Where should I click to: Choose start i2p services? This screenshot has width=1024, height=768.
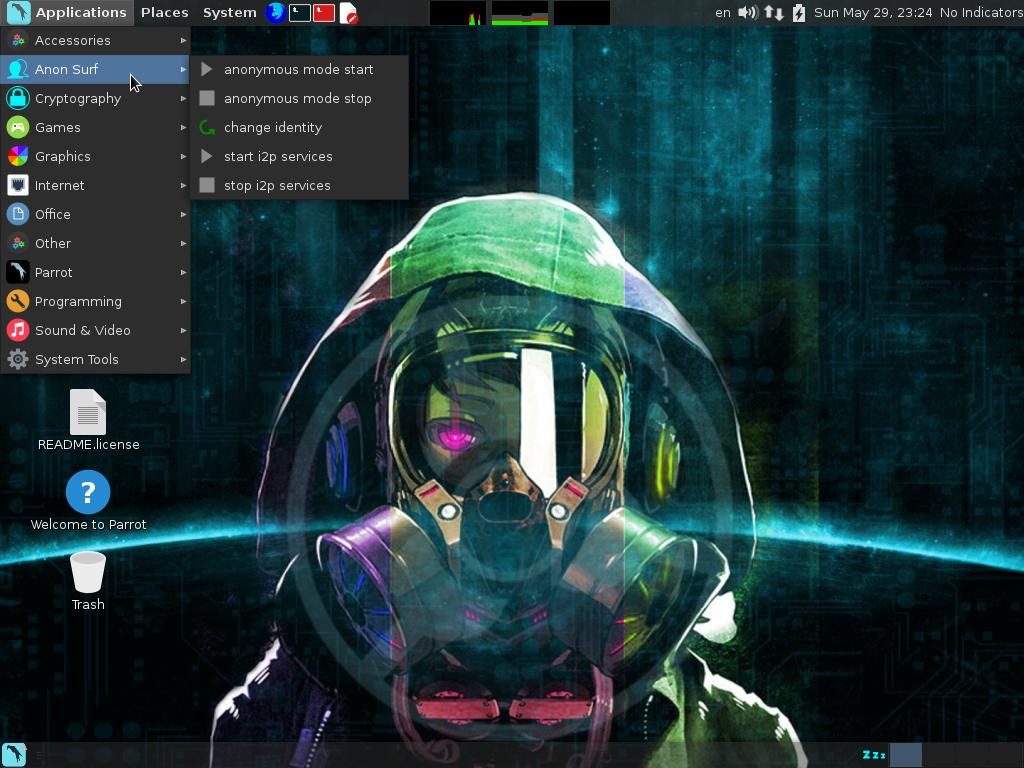pyautogui.click(x=300, y=156)
